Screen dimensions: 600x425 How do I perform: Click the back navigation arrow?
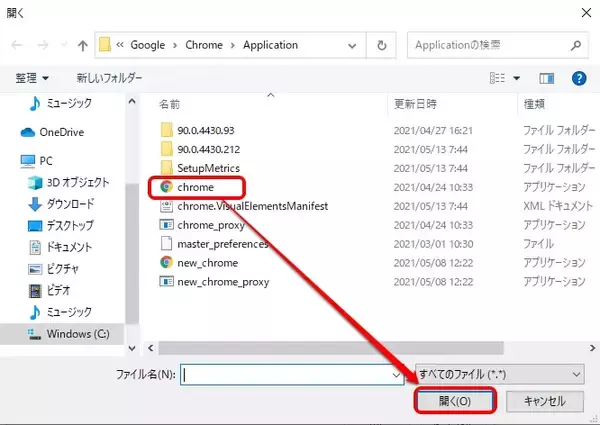[17, 45]
